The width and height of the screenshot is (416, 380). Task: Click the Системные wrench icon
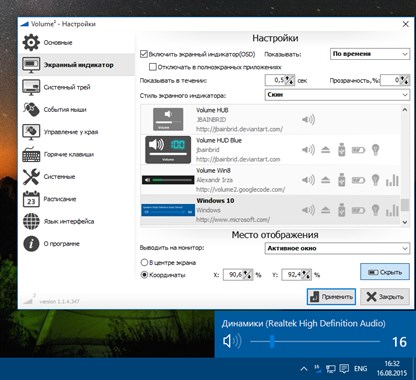click(x=31, y=177)
